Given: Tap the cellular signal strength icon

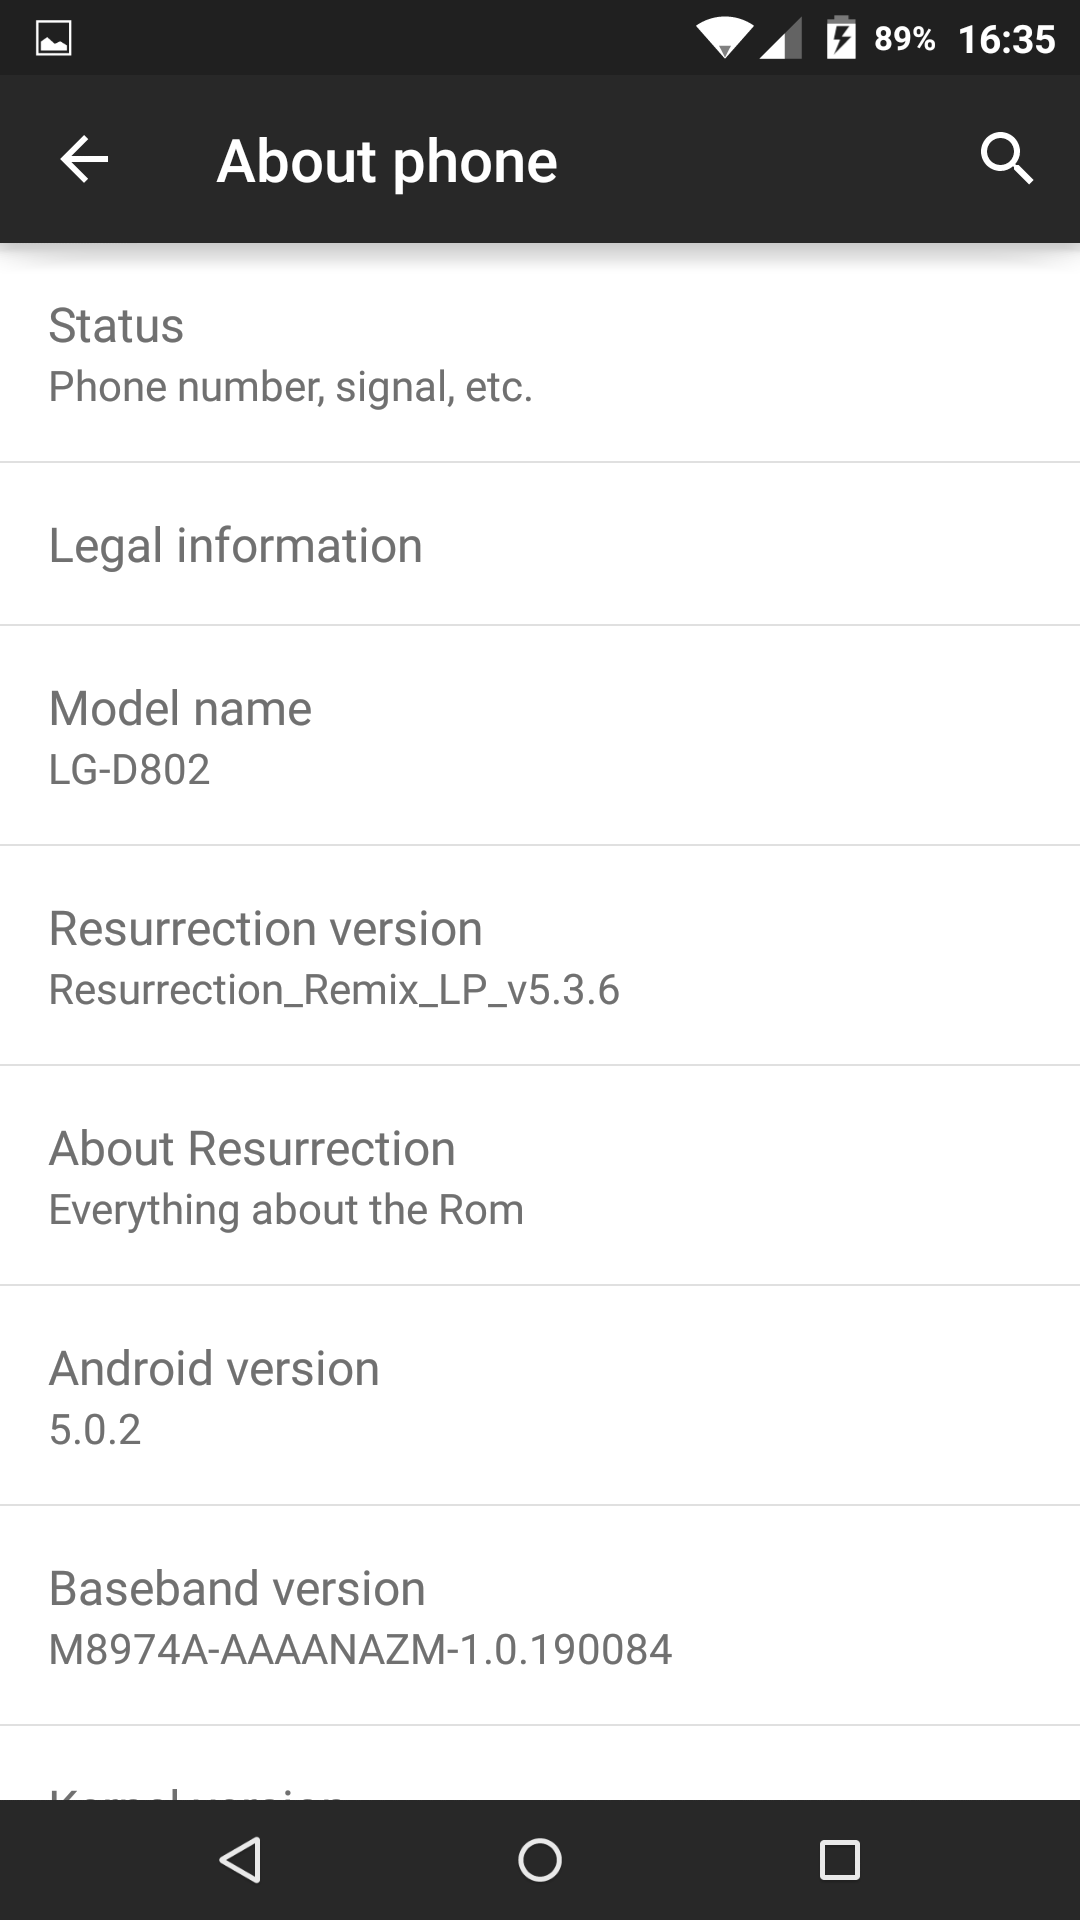Looking at the screenshot, I should (781, 39).
